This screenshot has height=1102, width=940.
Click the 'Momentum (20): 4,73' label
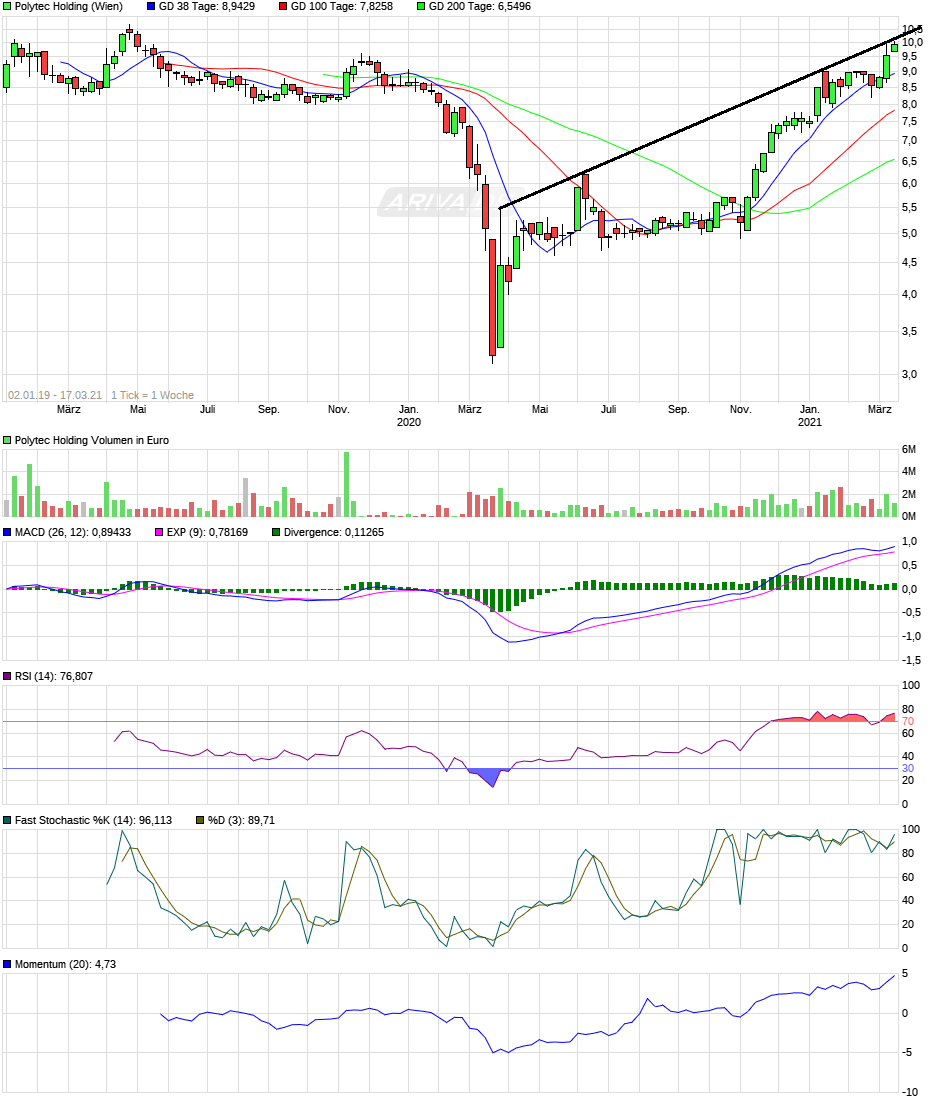pyautogui.click(x=65, y=965)
